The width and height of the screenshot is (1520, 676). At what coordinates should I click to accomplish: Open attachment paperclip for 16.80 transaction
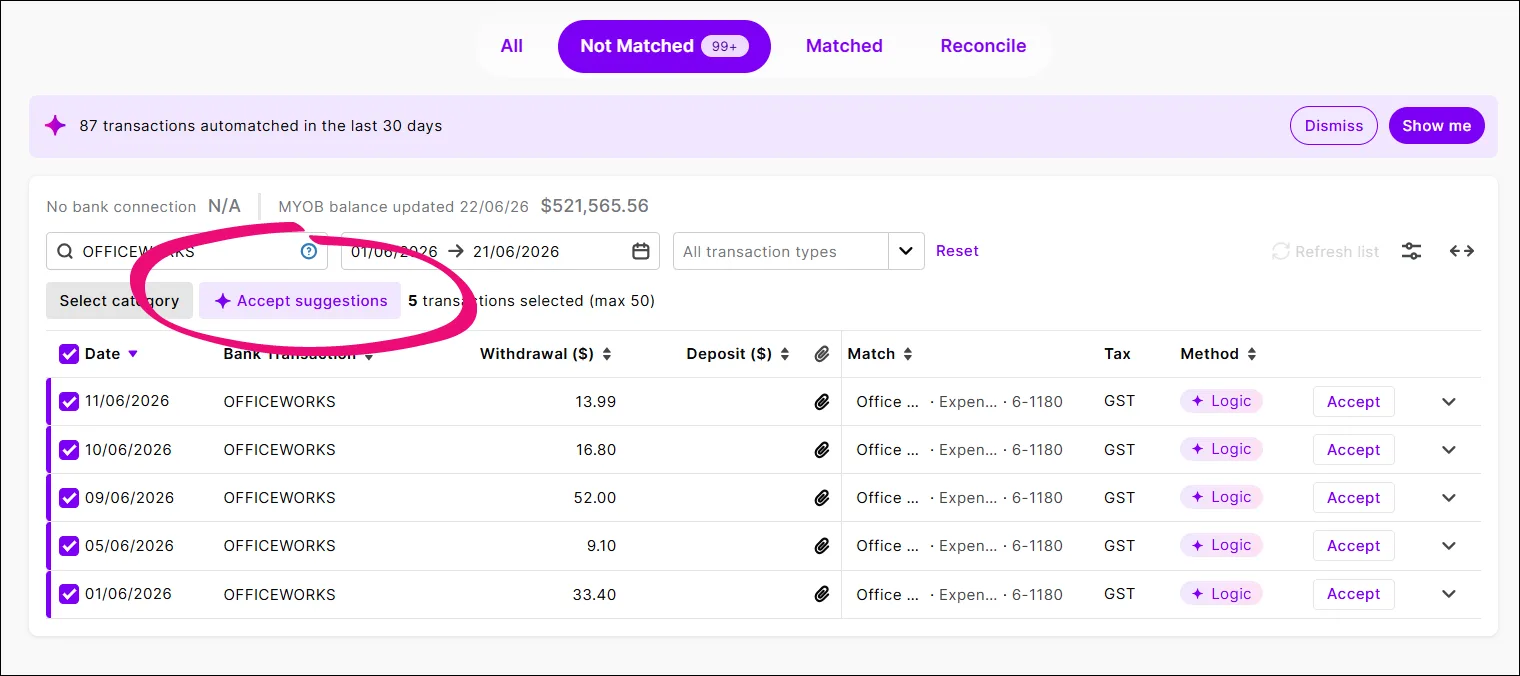[x=822, y=450]
